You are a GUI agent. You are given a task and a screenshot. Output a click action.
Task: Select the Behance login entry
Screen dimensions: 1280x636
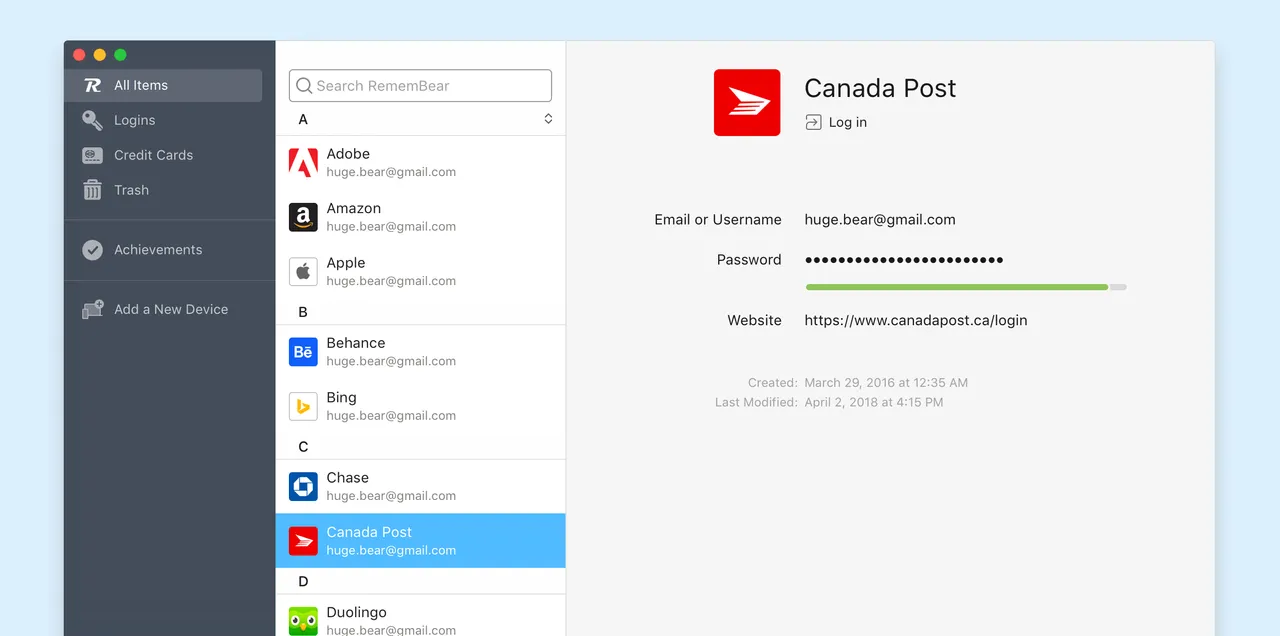point(420,351)
